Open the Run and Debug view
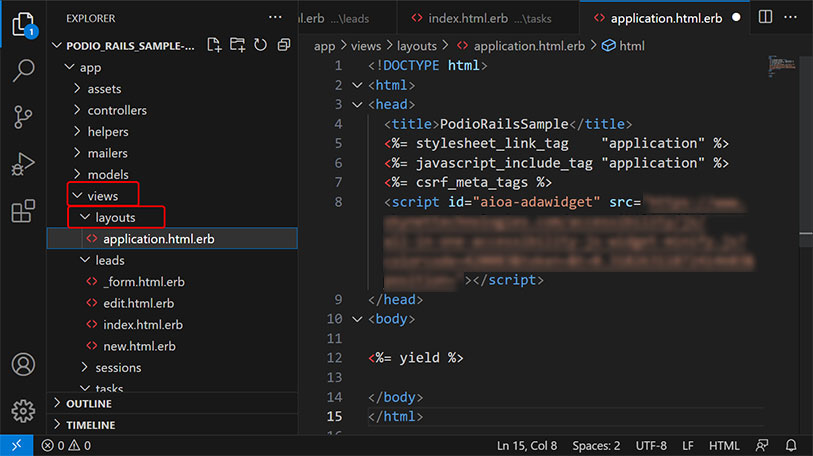This screenshot has width=813, height=456. pyautogui.click(x=23, y=164)
